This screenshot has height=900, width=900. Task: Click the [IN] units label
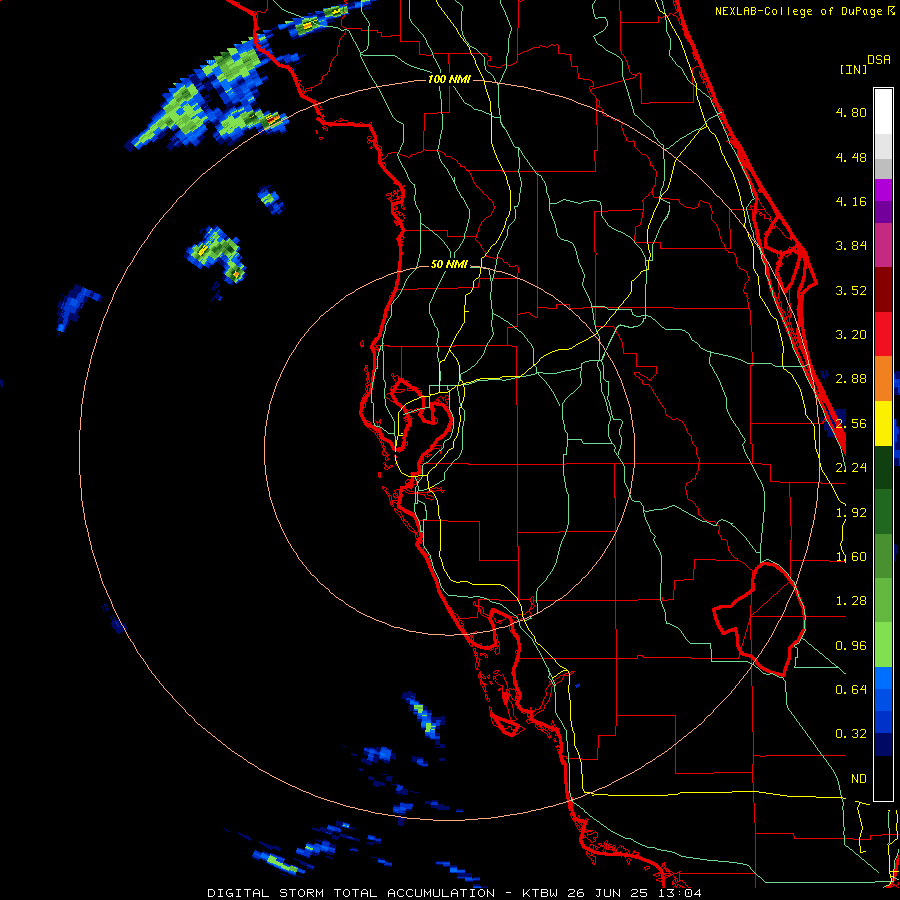(853, 69)
